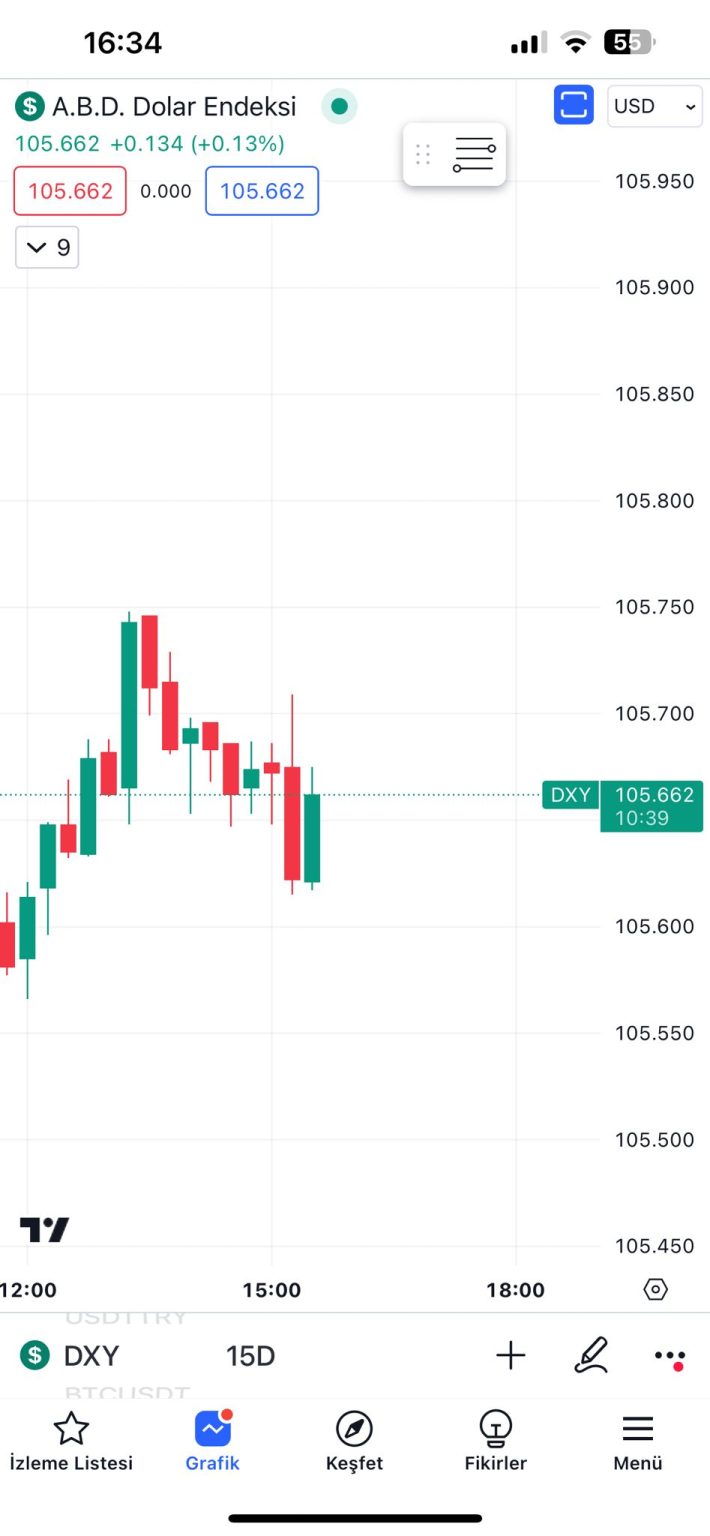Change the 15D timeframe interval
This screenshot has height=1536, width=710.
(x=250, y=1356)
